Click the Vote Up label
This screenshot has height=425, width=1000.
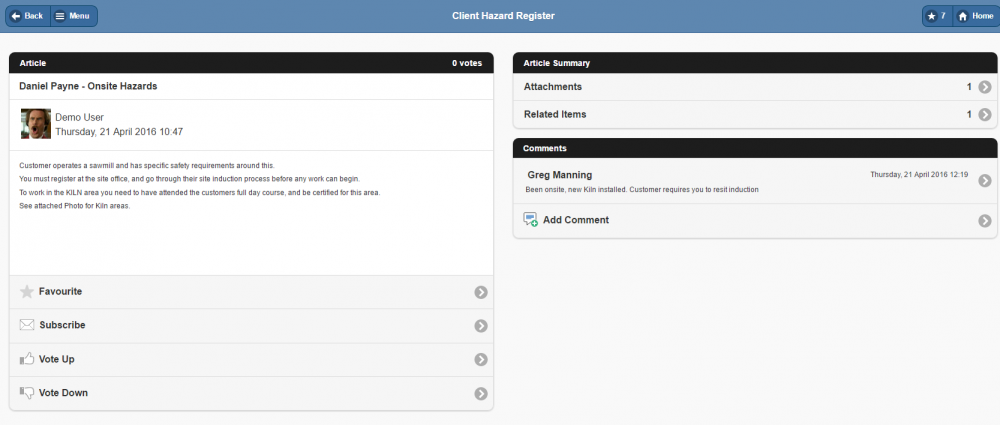(x=57, y=359)
